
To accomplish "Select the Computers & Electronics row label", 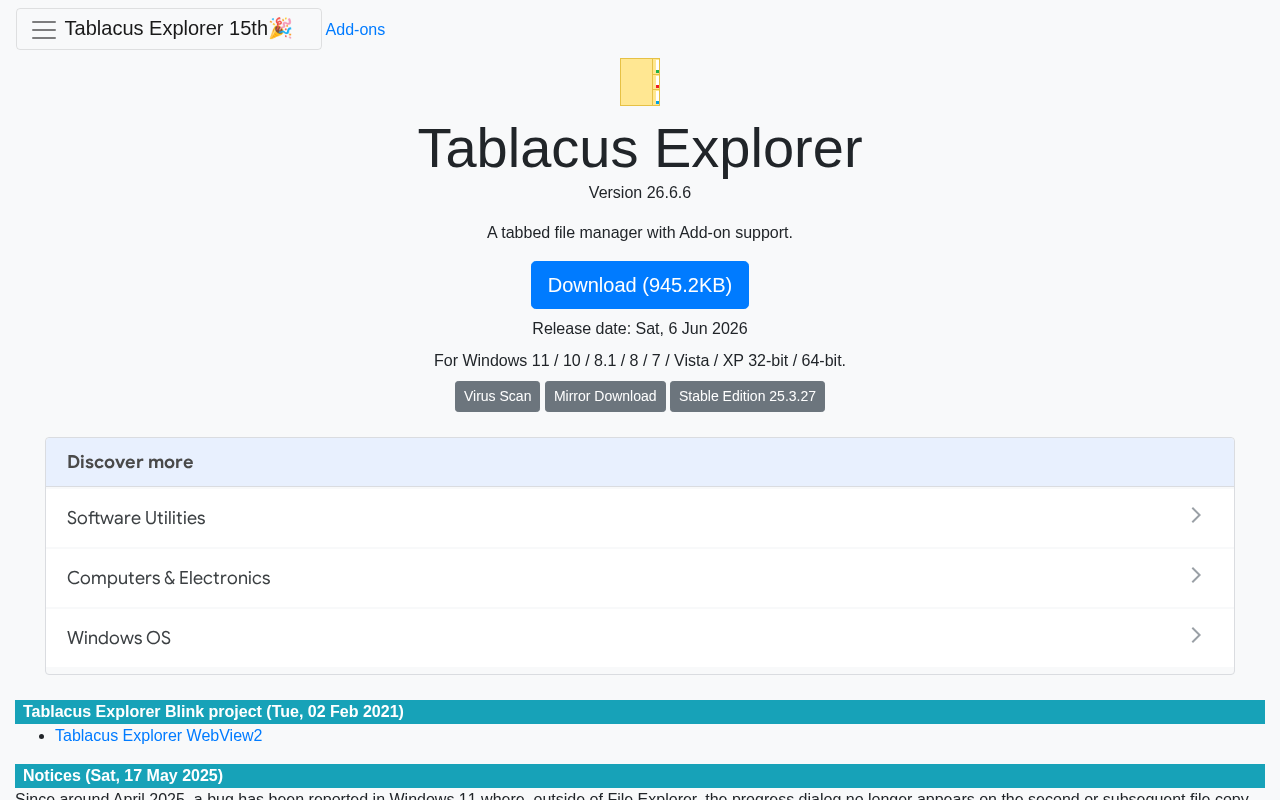I will (169, 578).
